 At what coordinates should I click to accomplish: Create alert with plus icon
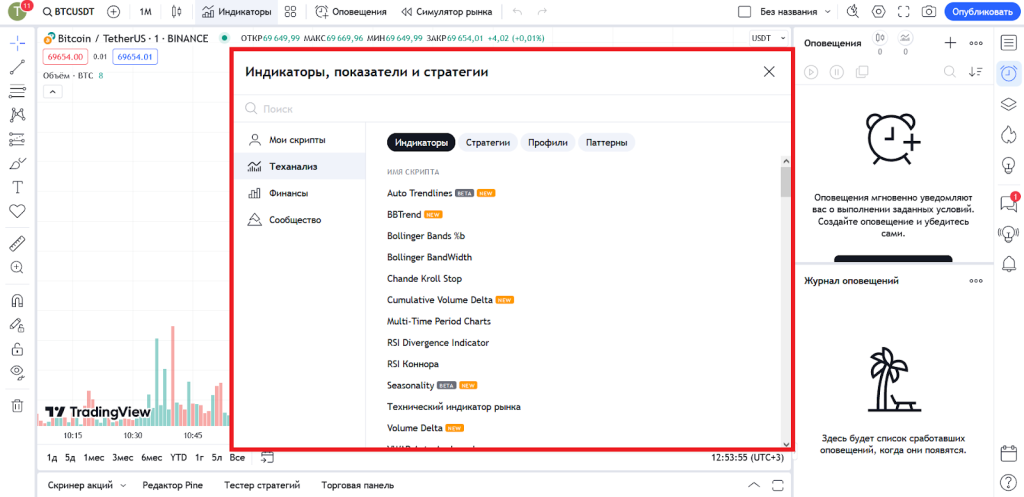coord(950,43)
